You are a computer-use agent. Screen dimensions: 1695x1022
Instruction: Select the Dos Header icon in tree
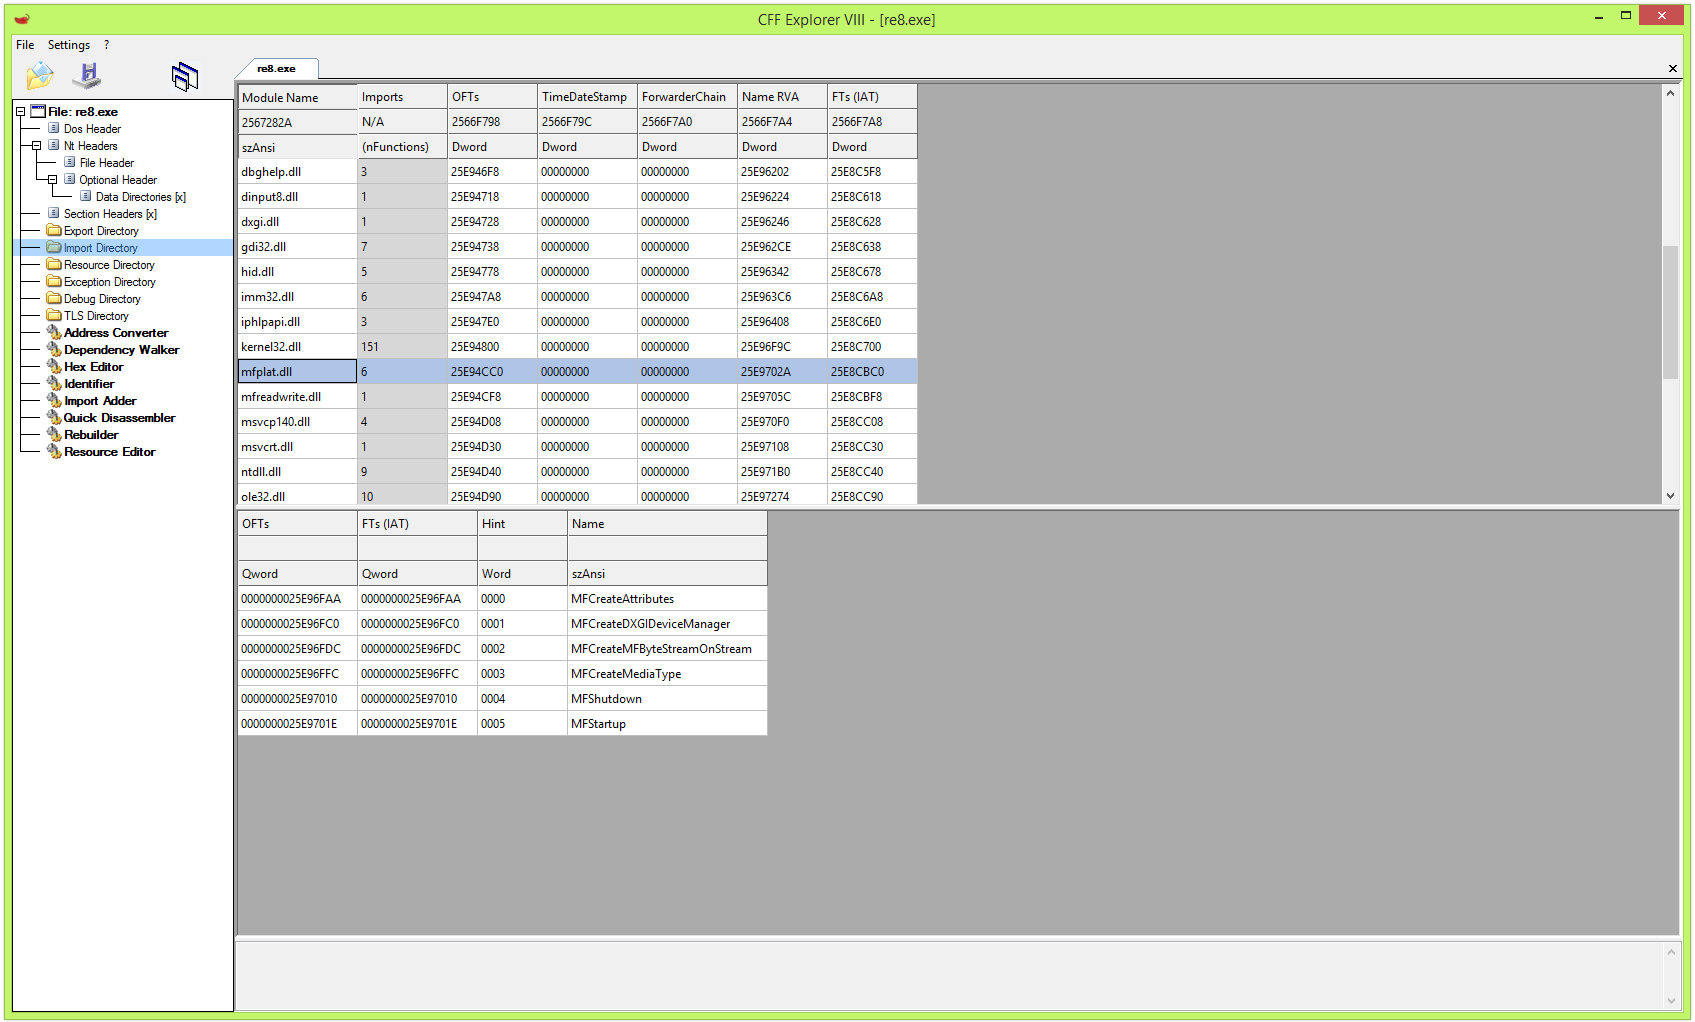pyautogui.click(x=54, y=129)
